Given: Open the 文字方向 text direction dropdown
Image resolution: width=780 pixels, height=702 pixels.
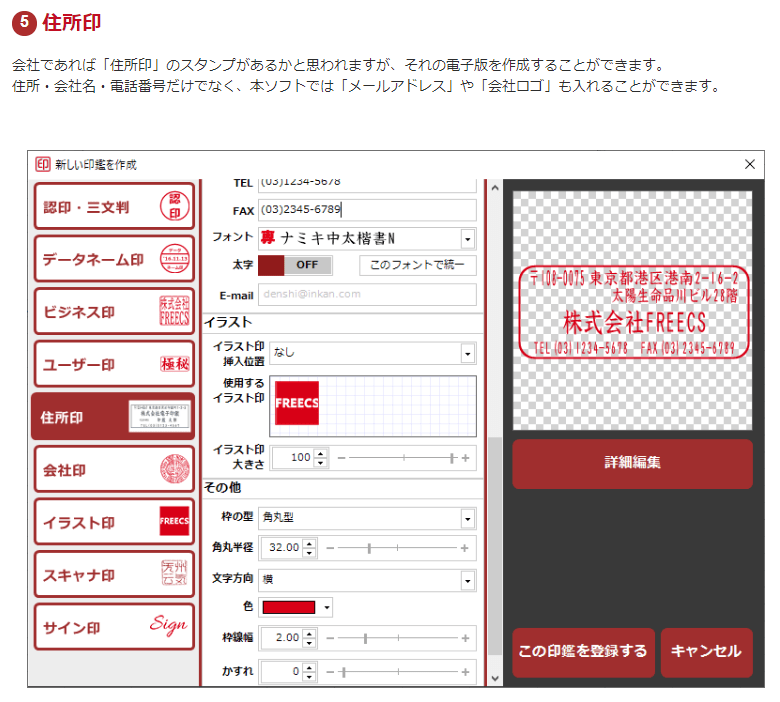Looking at the screenshot, I should click(467, 580).
